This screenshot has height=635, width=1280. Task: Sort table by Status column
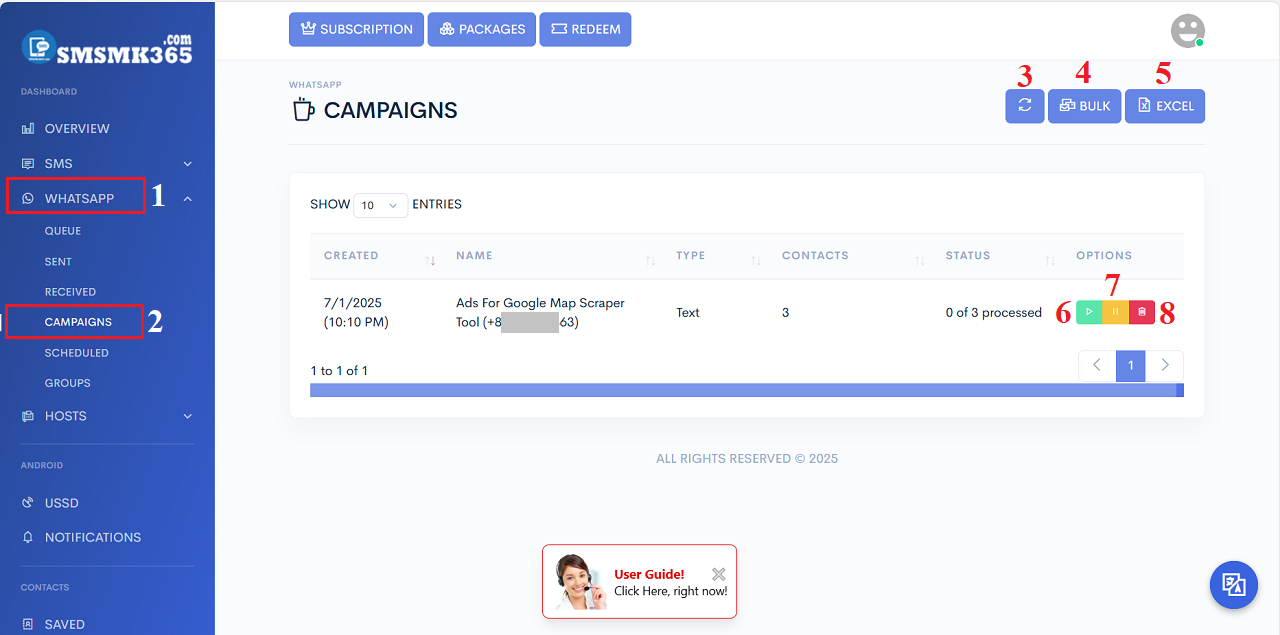997,256
